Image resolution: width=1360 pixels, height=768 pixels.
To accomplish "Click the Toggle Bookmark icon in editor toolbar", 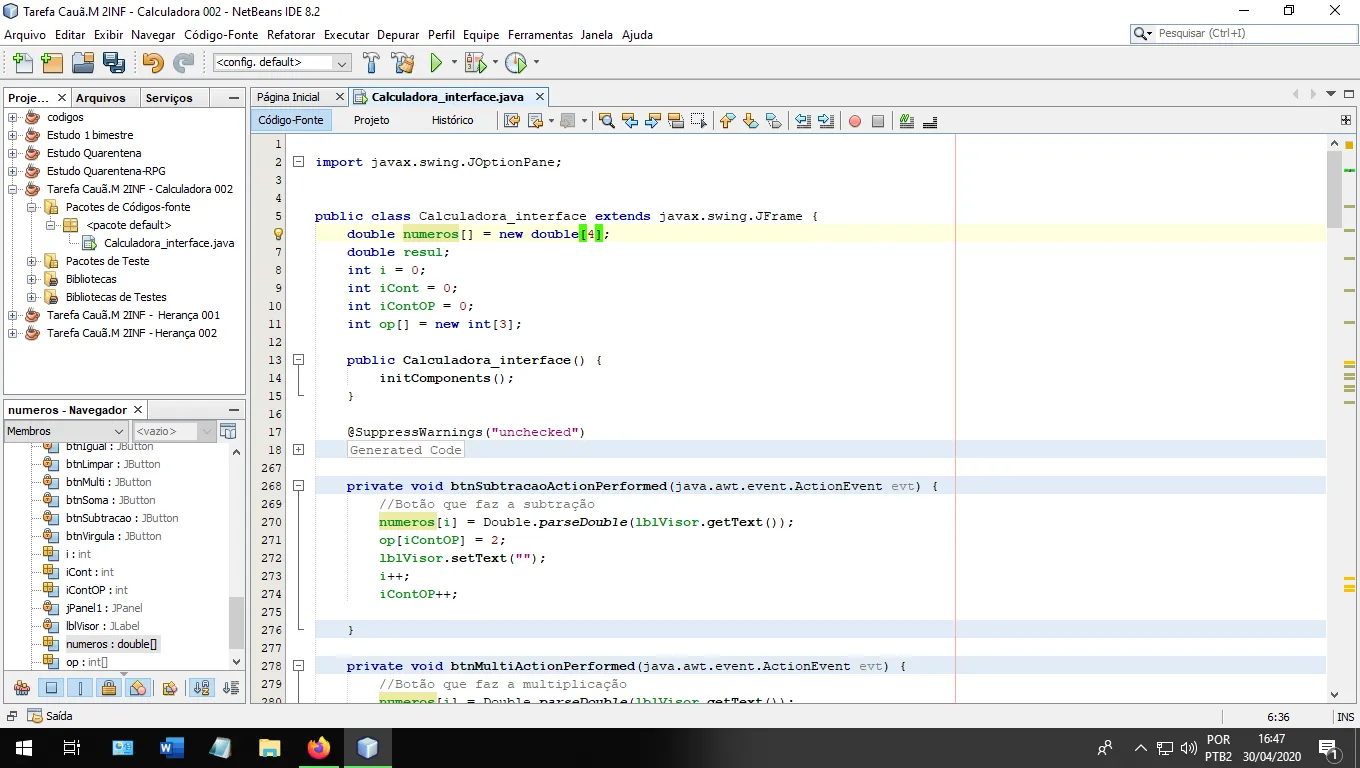I will coord(774,121).
